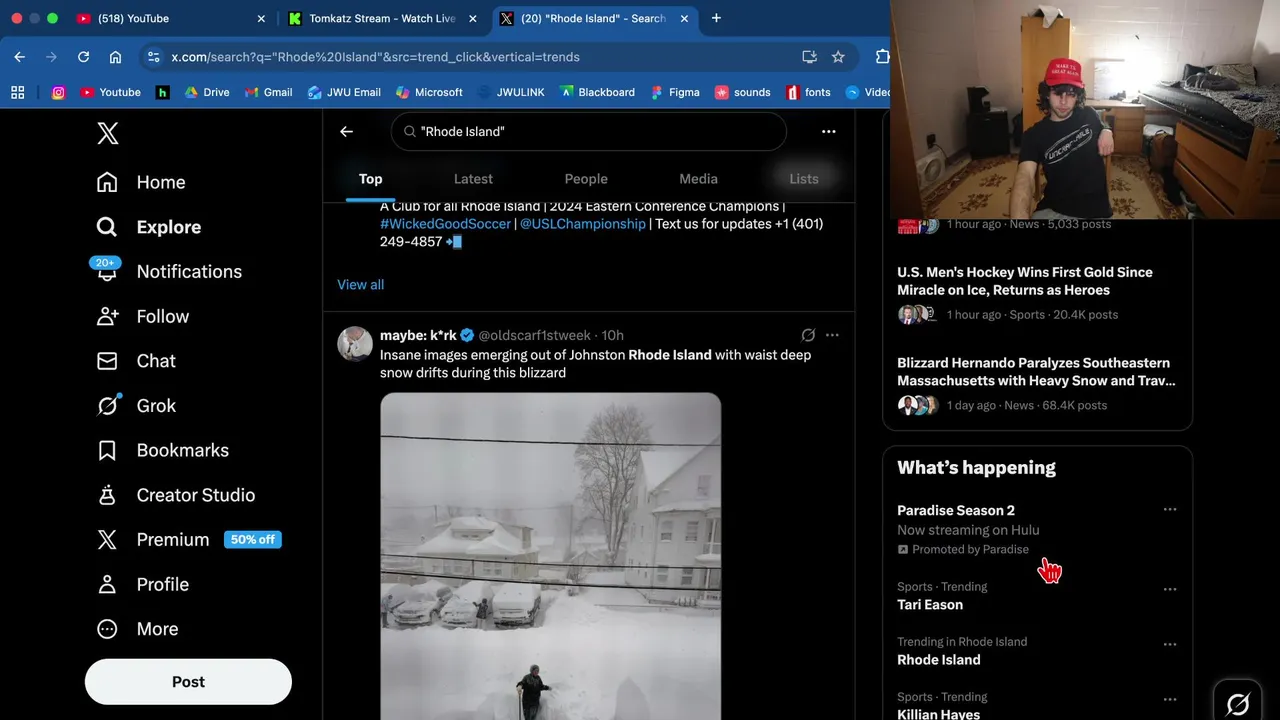Open Blizzard Hernando Paralyzes Massachusetts story
Viewport: 1280px width, 720px height.
coord(1037,384)
